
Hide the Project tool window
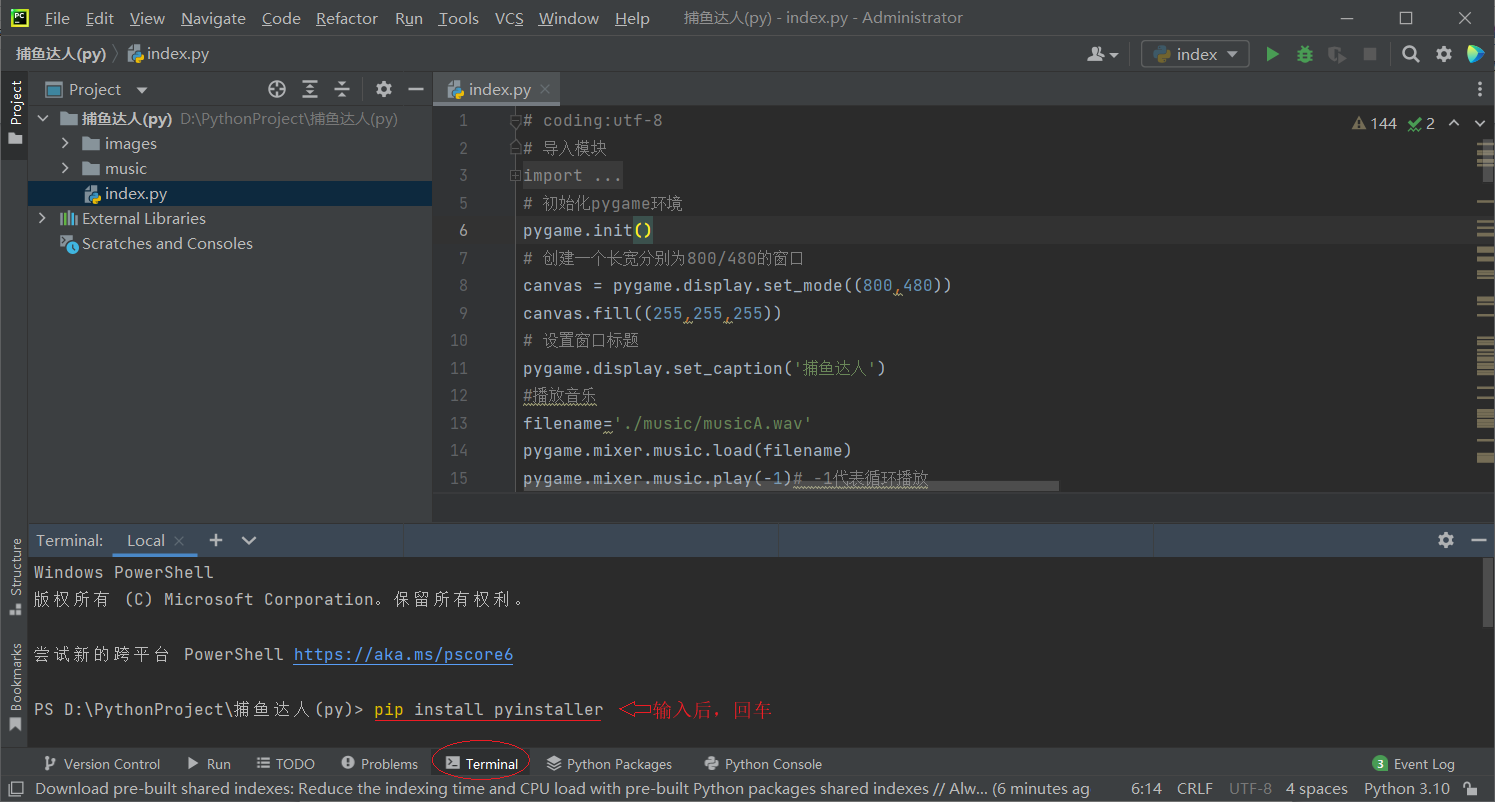[x=417, y=89]
